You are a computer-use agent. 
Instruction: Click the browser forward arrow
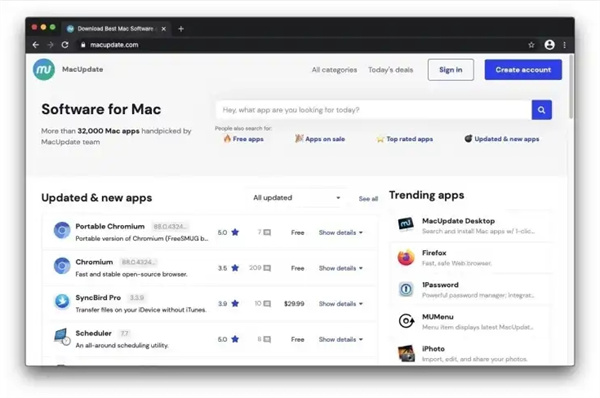(50, 45)
